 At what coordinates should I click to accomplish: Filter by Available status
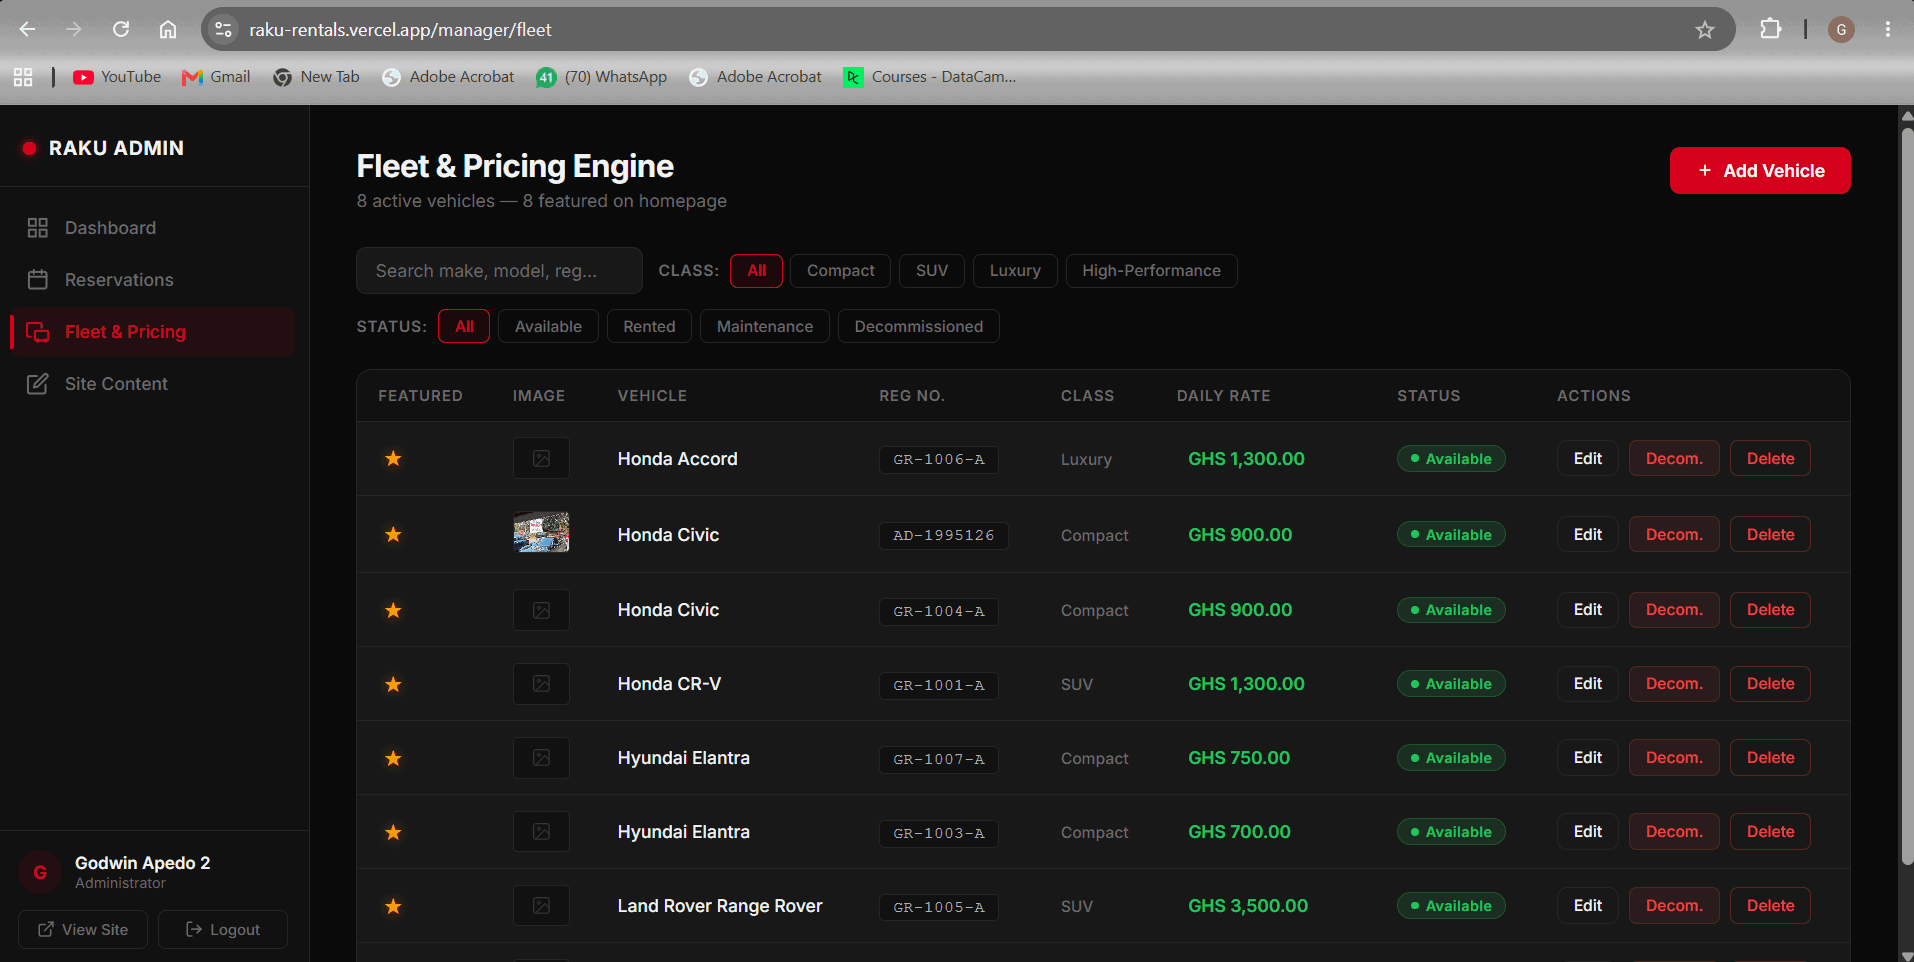[548, 327]
